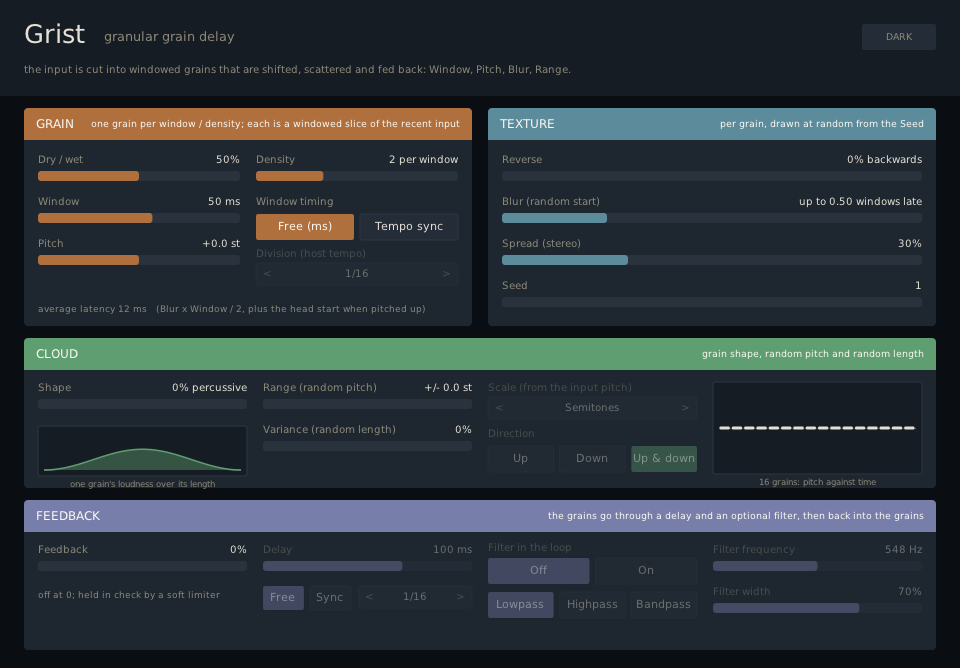Click the Spread (stereo) slider

tap(712, 260)
